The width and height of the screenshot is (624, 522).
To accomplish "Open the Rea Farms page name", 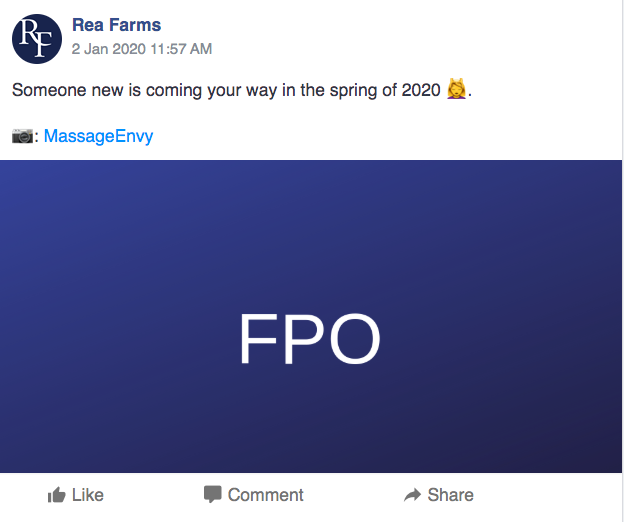I will [x=116, y=25].
